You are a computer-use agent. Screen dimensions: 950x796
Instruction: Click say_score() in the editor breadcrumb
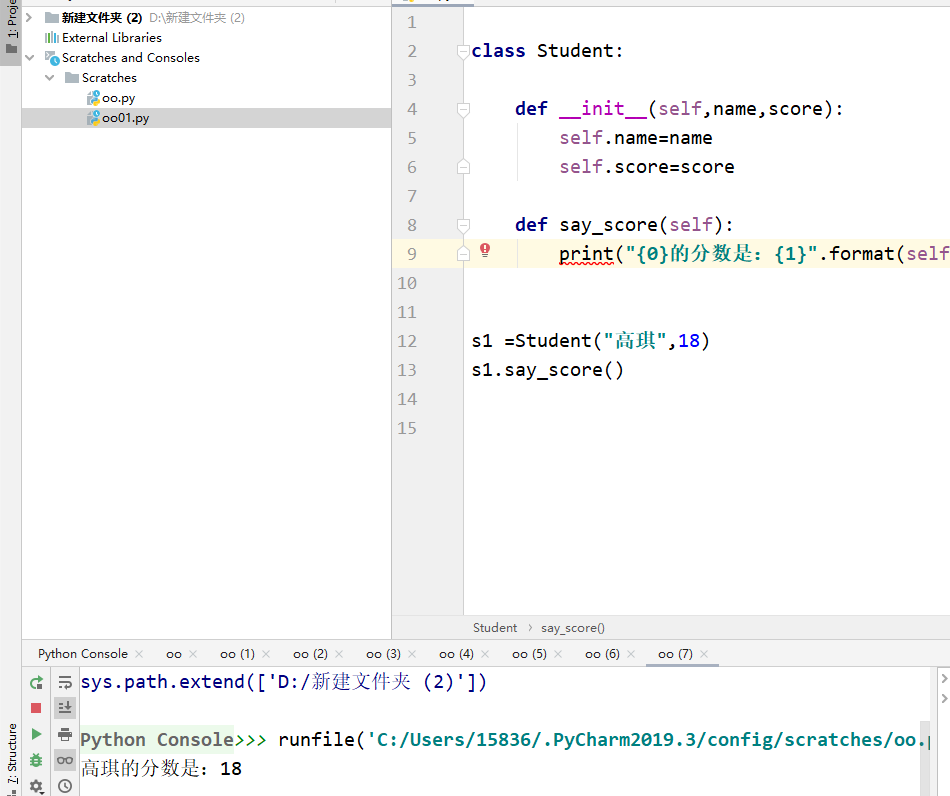pos(573,628)
